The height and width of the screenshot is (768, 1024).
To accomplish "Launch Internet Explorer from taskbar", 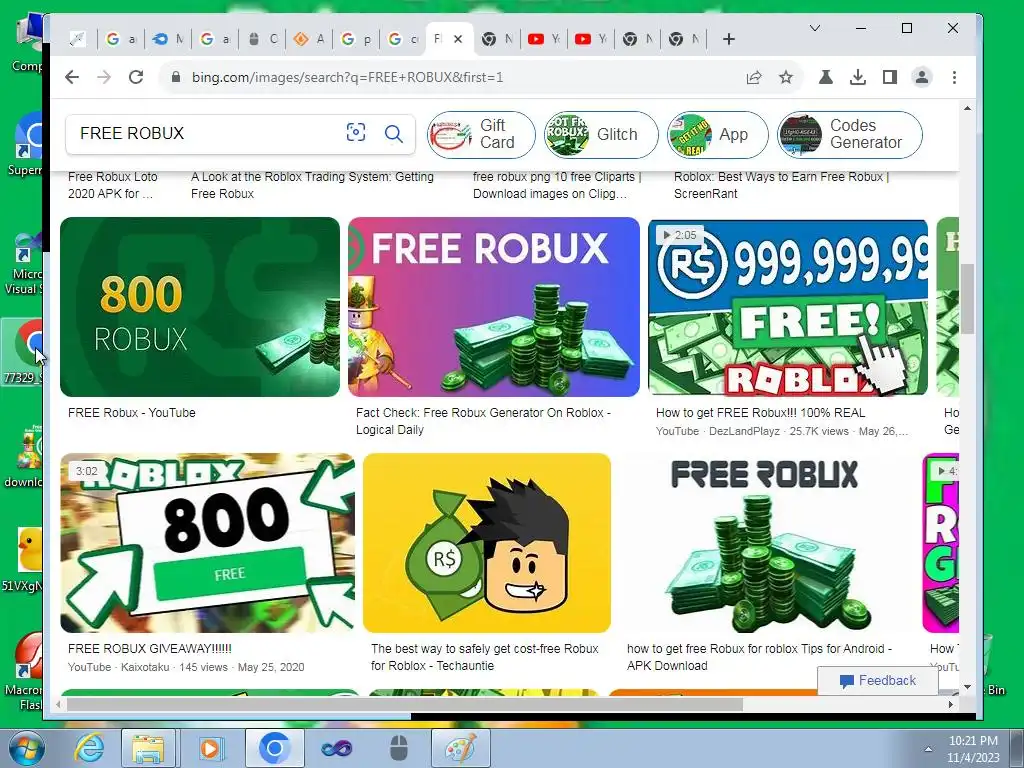I will click(x=89, y=748).
